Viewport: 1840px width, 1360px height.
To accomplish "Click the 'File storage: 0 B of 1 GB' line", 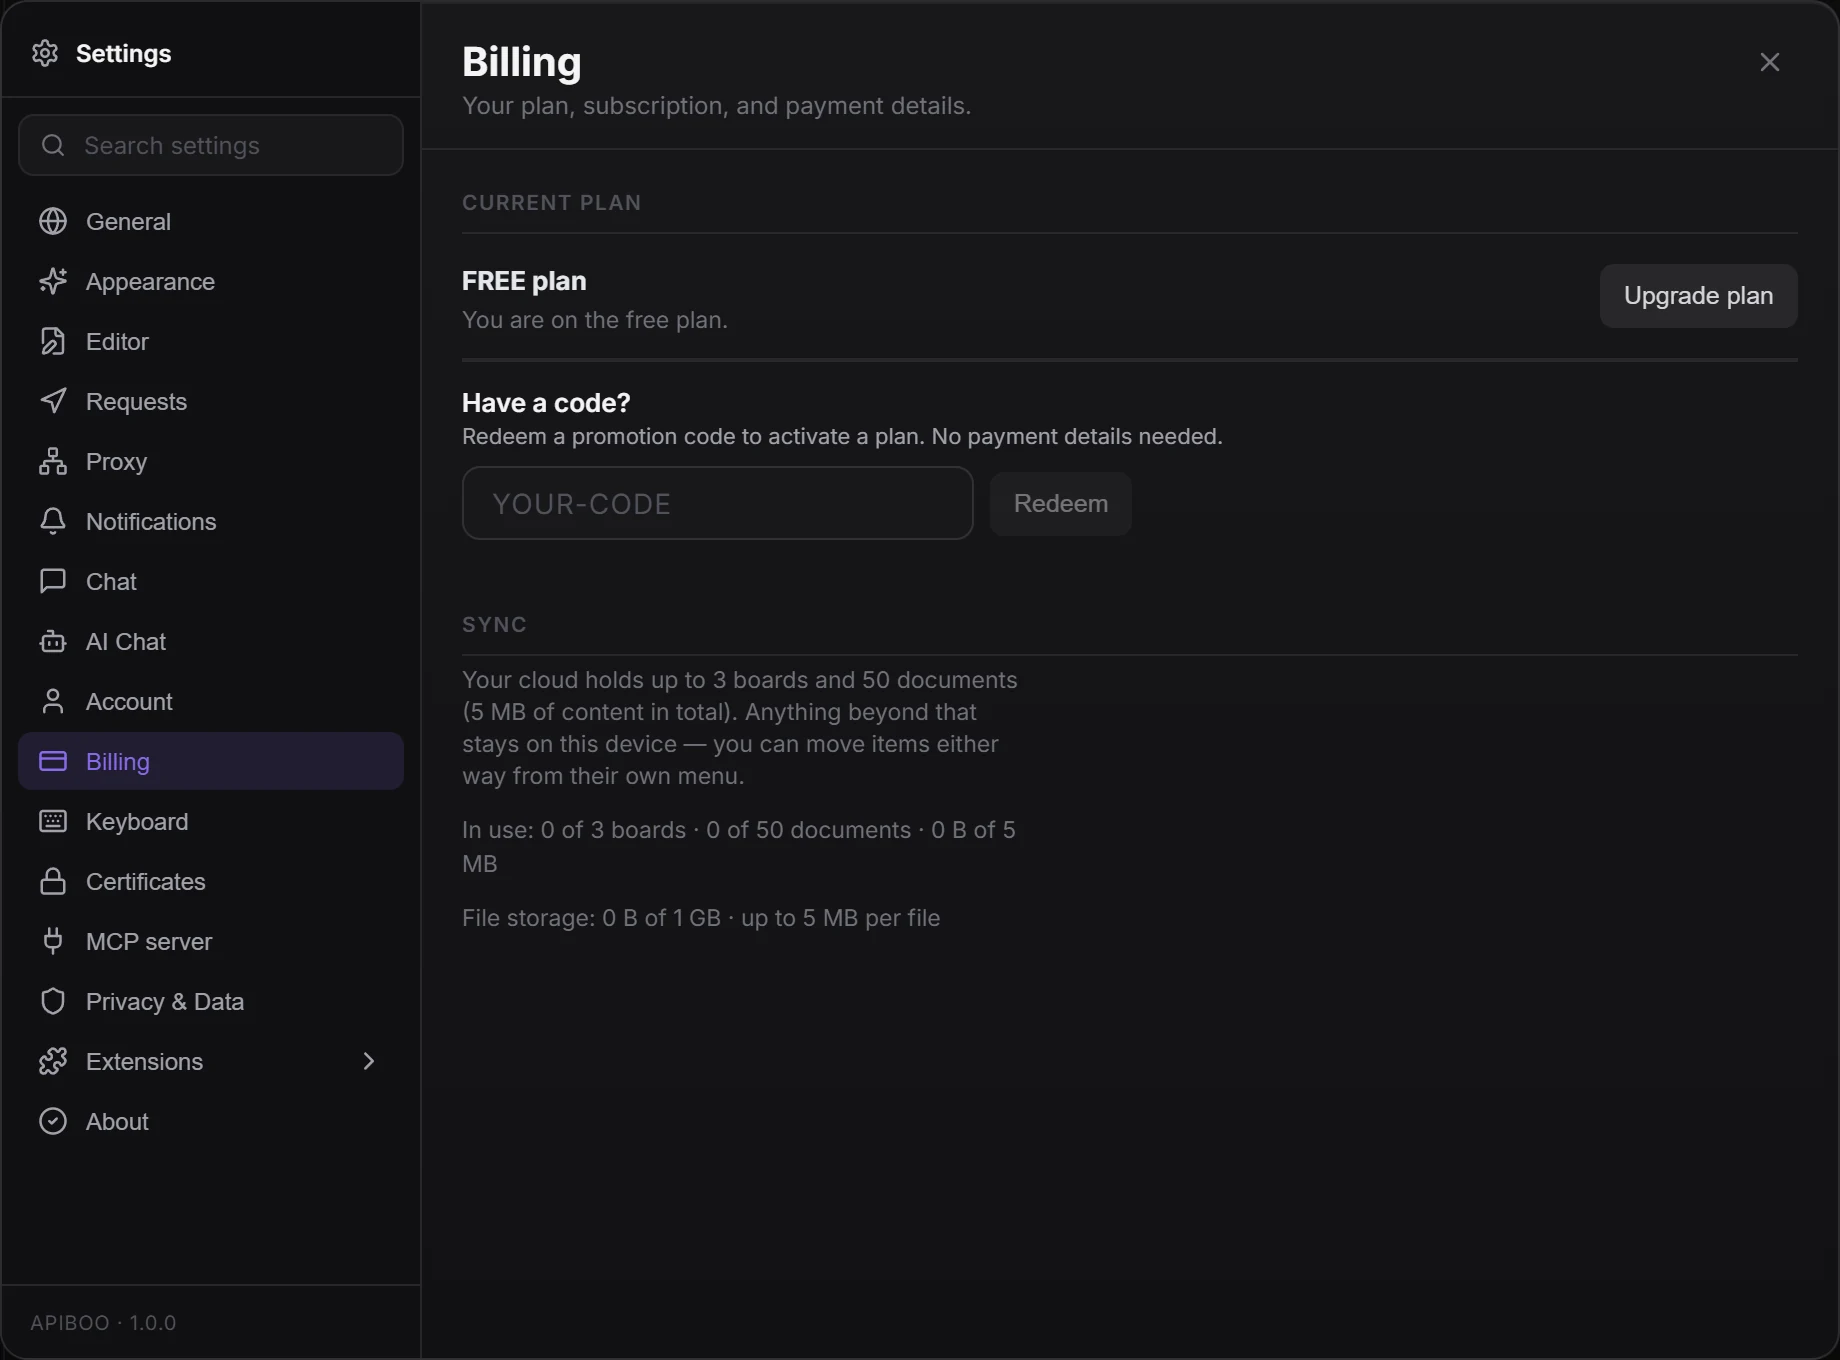I will (701, 918).
